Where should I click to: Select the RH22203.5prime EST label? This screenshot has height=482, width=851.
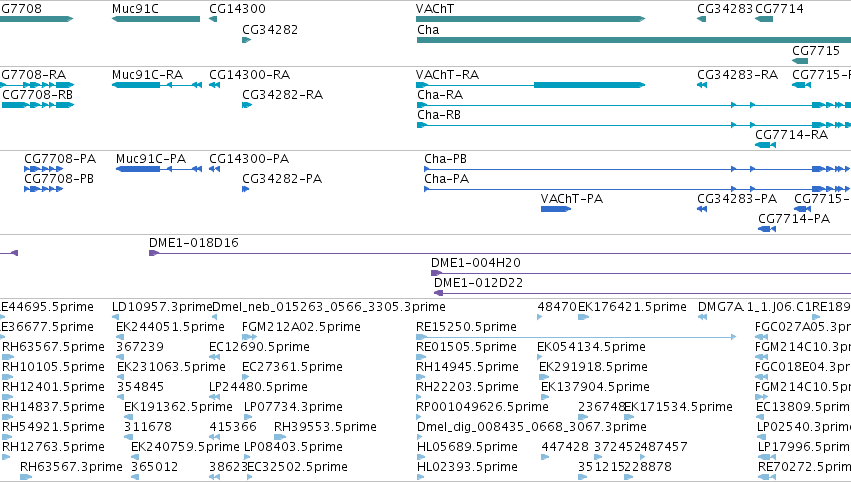pos(467,386)
